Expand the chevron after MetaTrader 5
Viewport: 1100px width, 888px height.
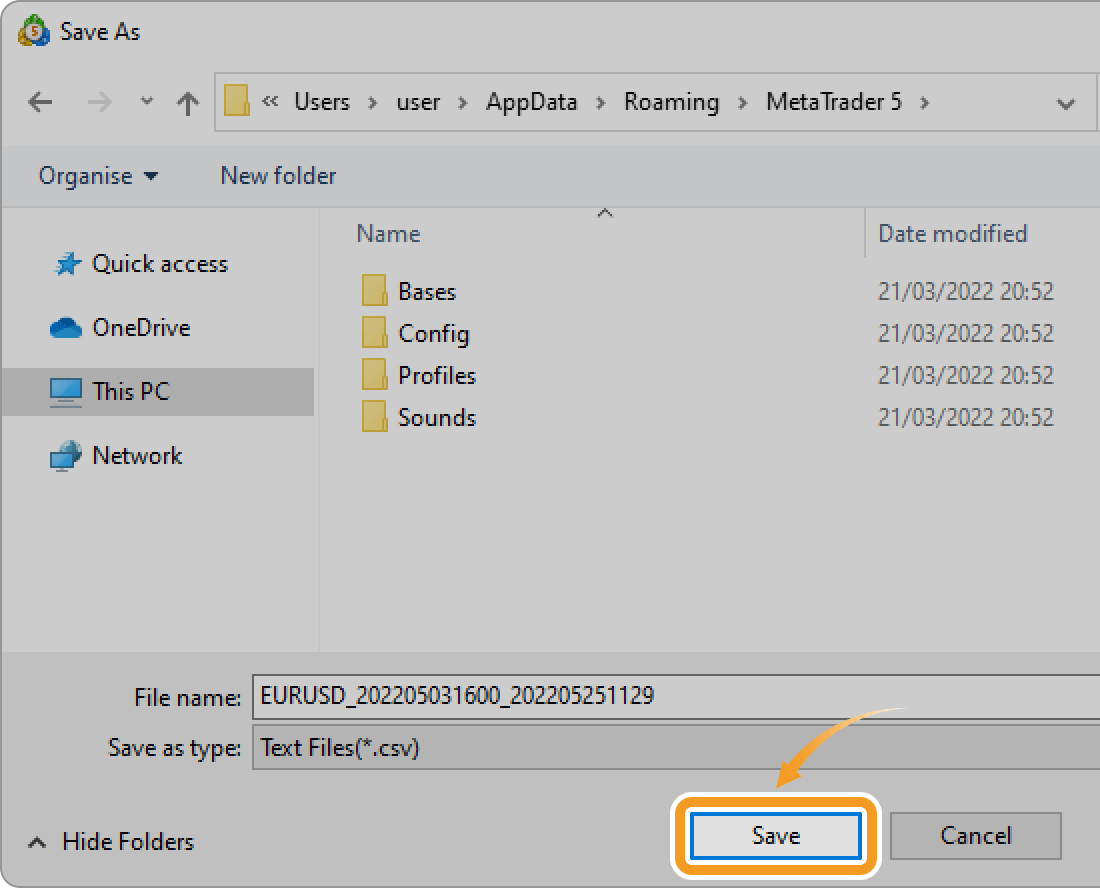click(x=925, y=103)
